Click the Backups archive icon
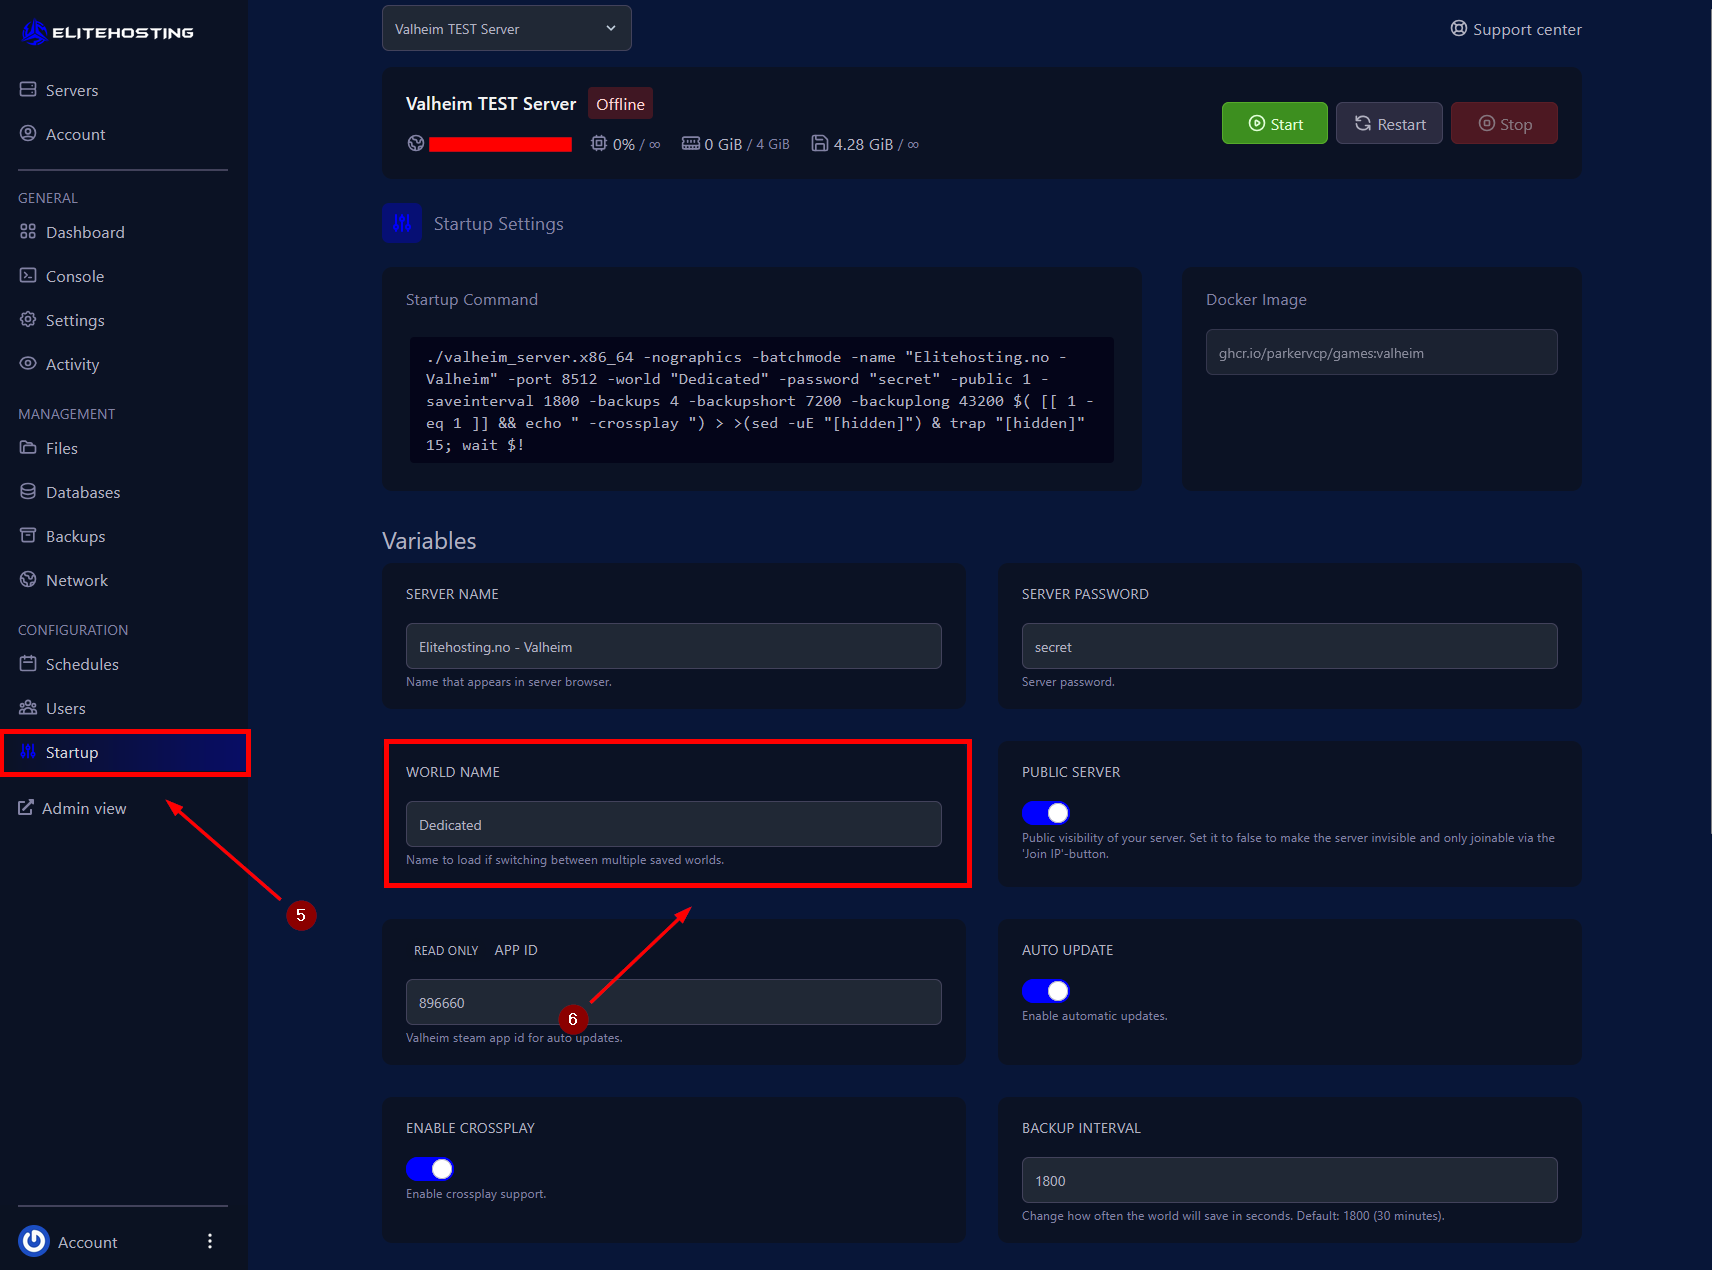This screenshot has width=1712, height=1270. pyautogui.click(x=28, y=536)
